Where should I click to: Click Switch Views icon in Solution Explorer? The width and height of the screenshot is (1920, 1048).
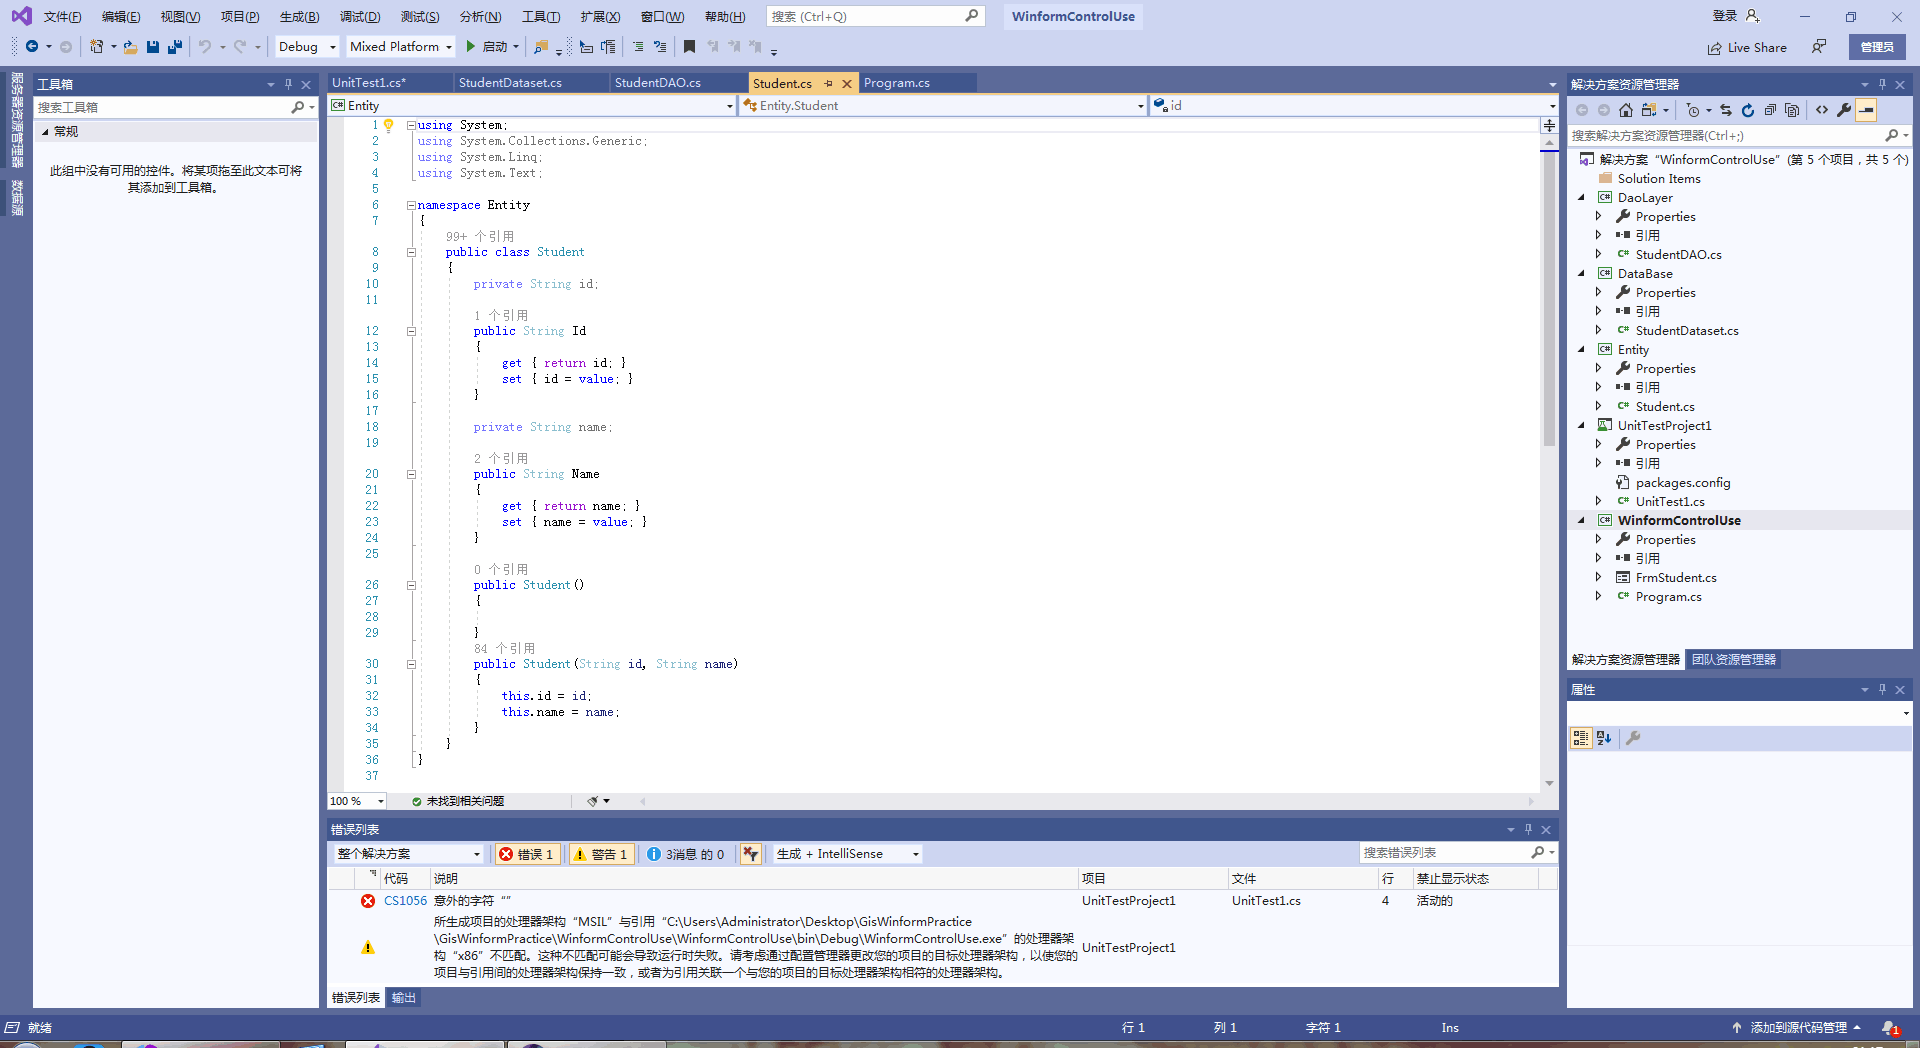1648,110
